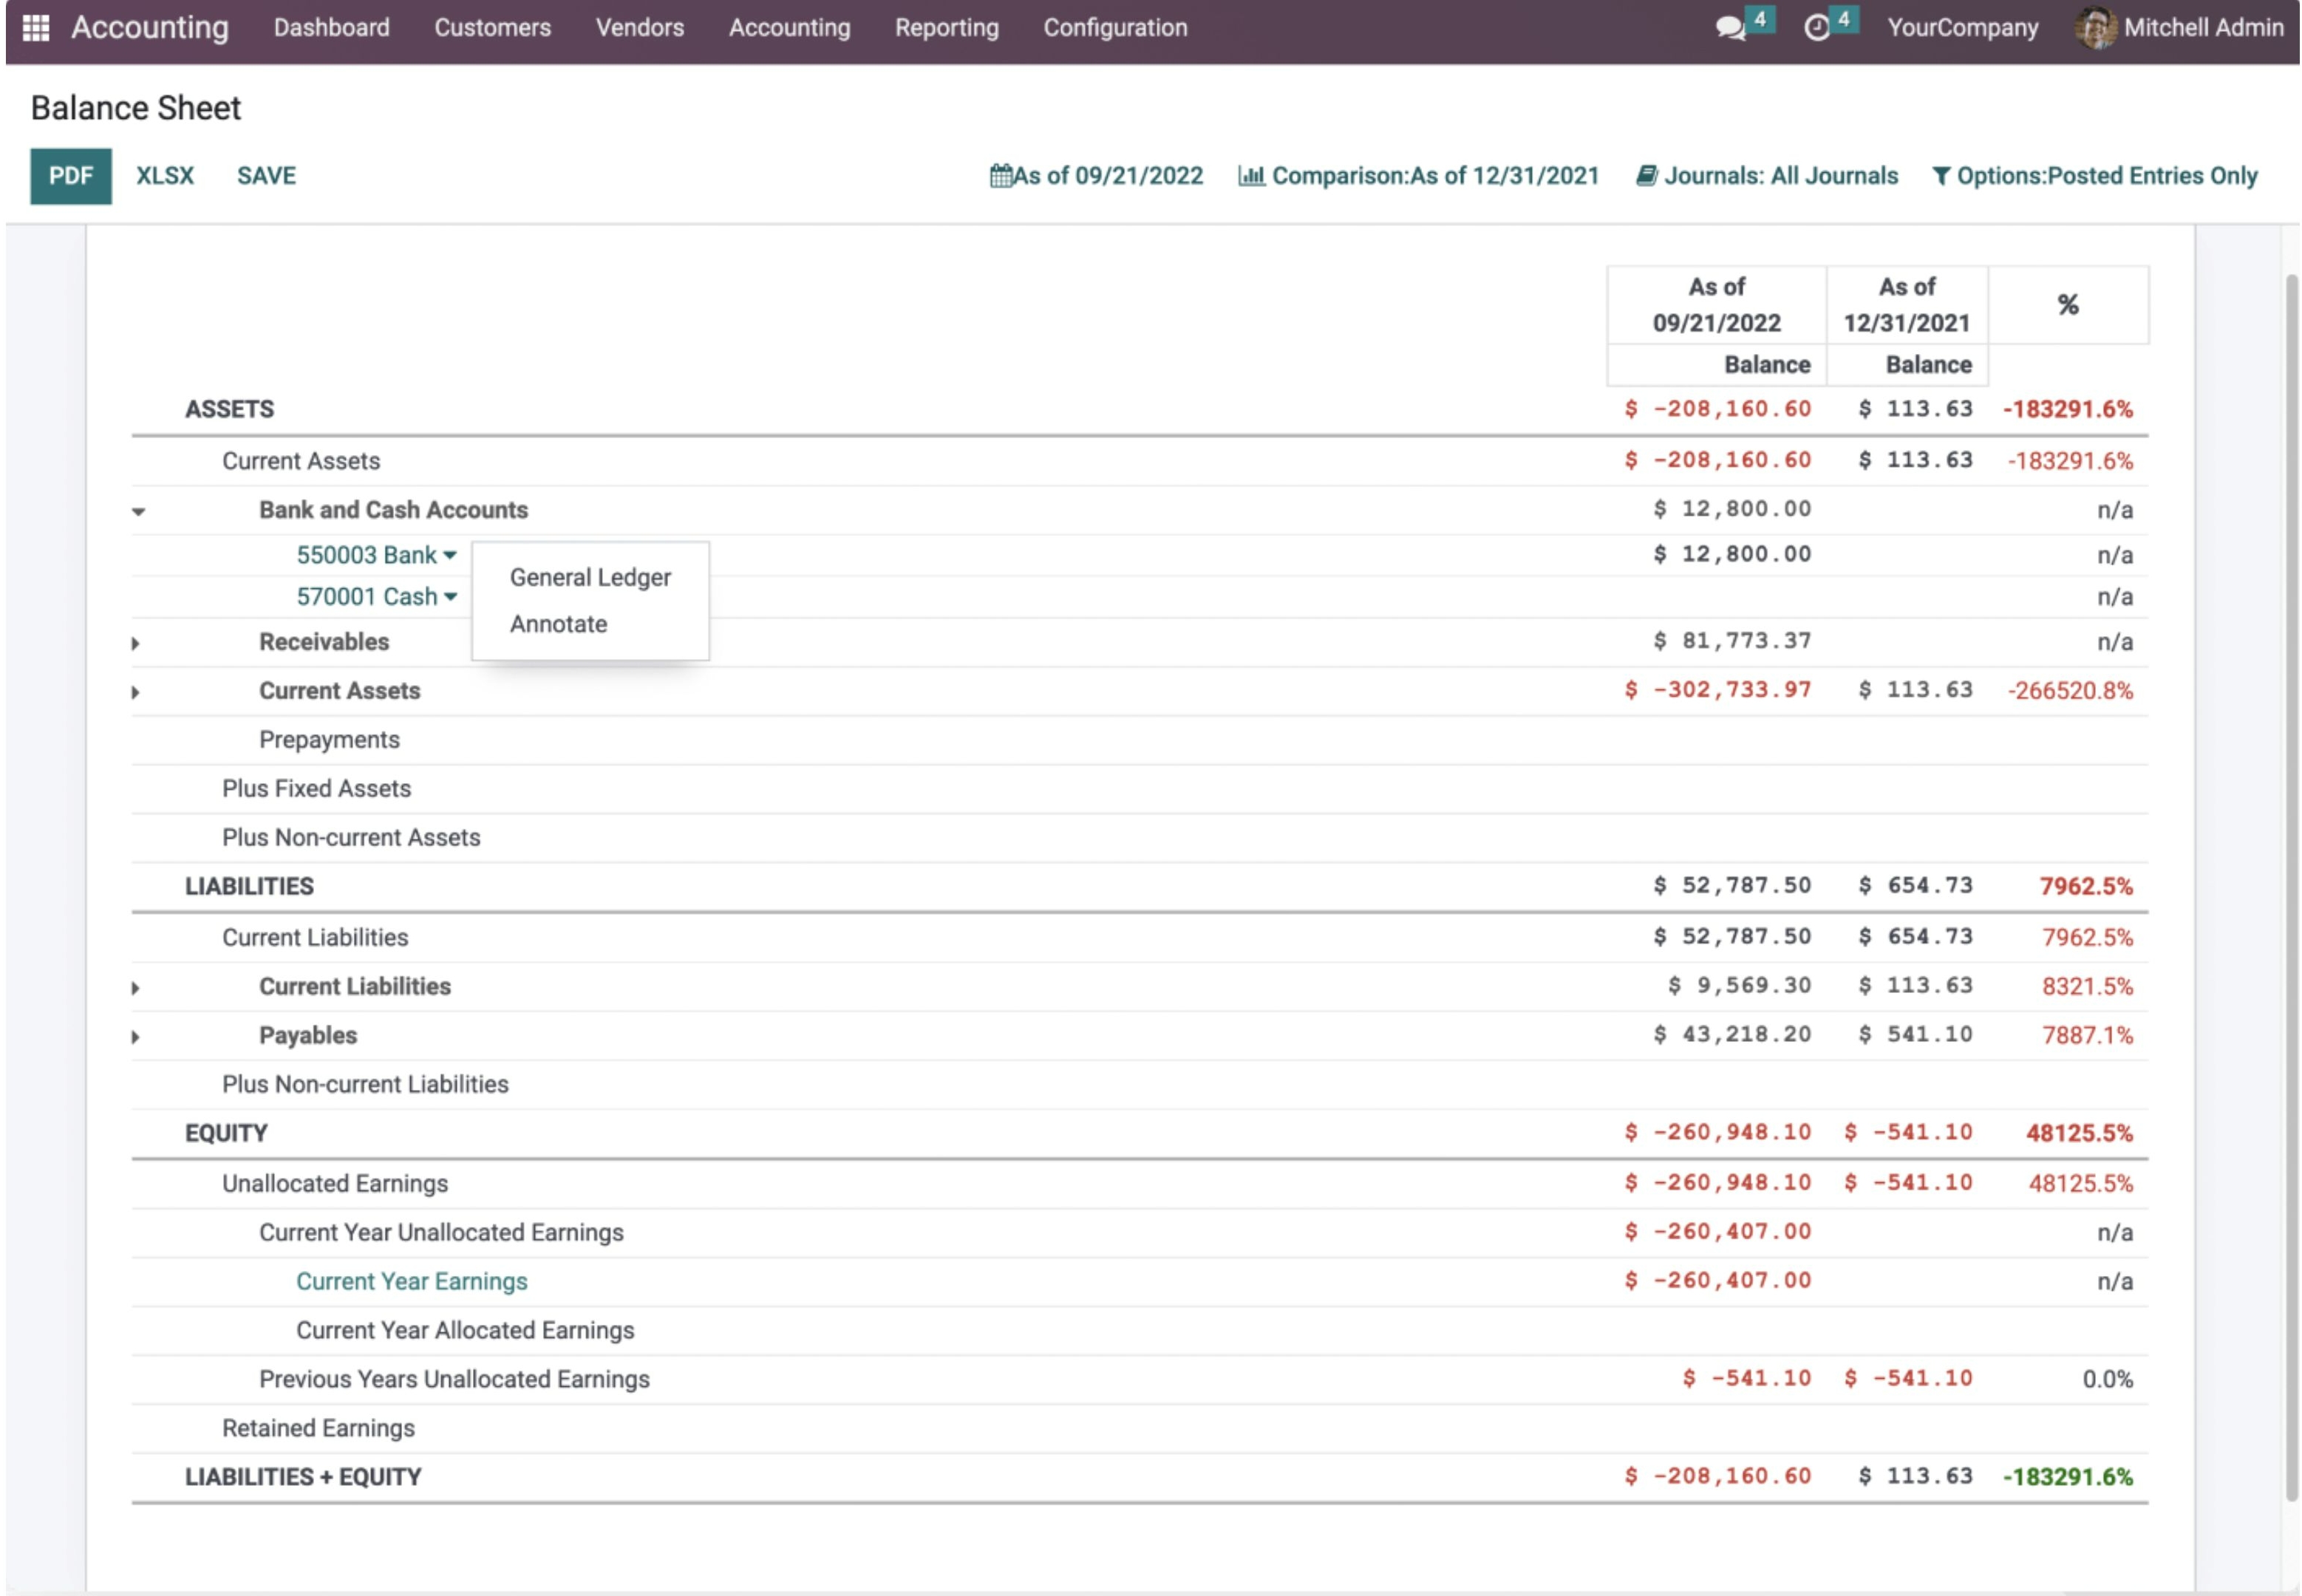Open the apps grid menu icon
This screenshot has height=1596, width=2302.
tap(36, 28)
